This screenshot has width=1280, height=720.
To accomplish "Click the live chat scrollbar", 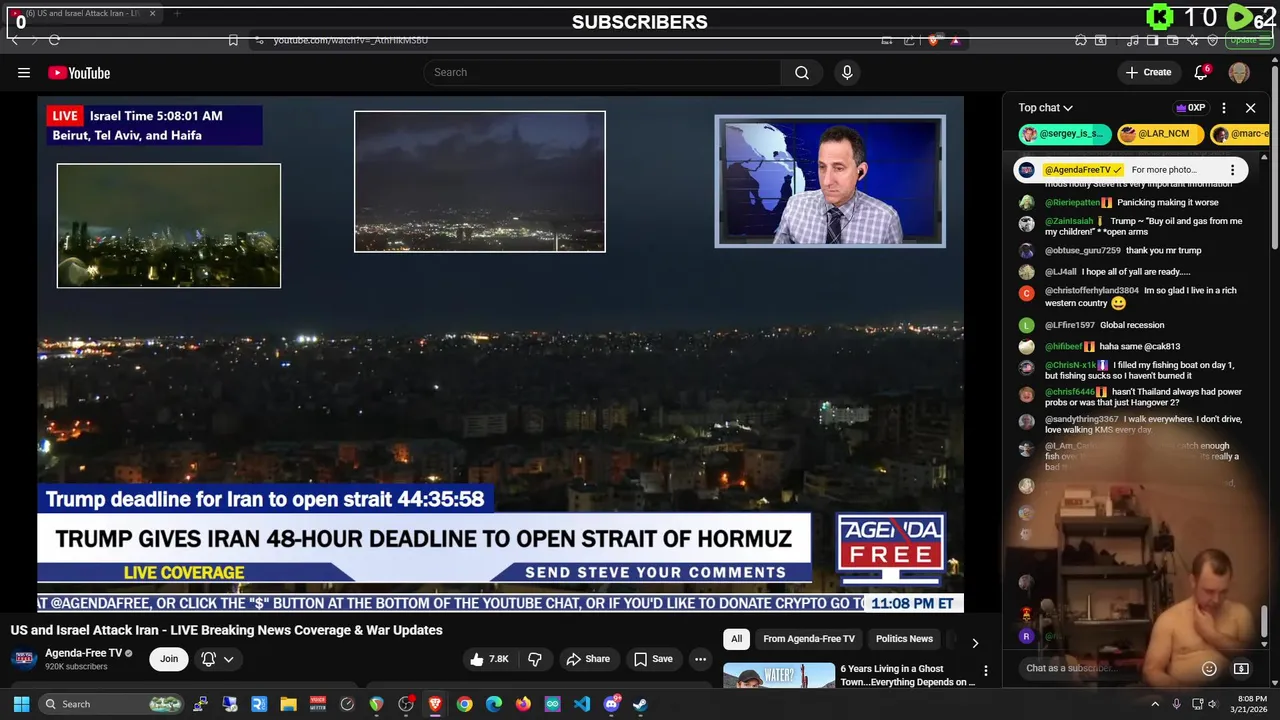I will 1265,621.
